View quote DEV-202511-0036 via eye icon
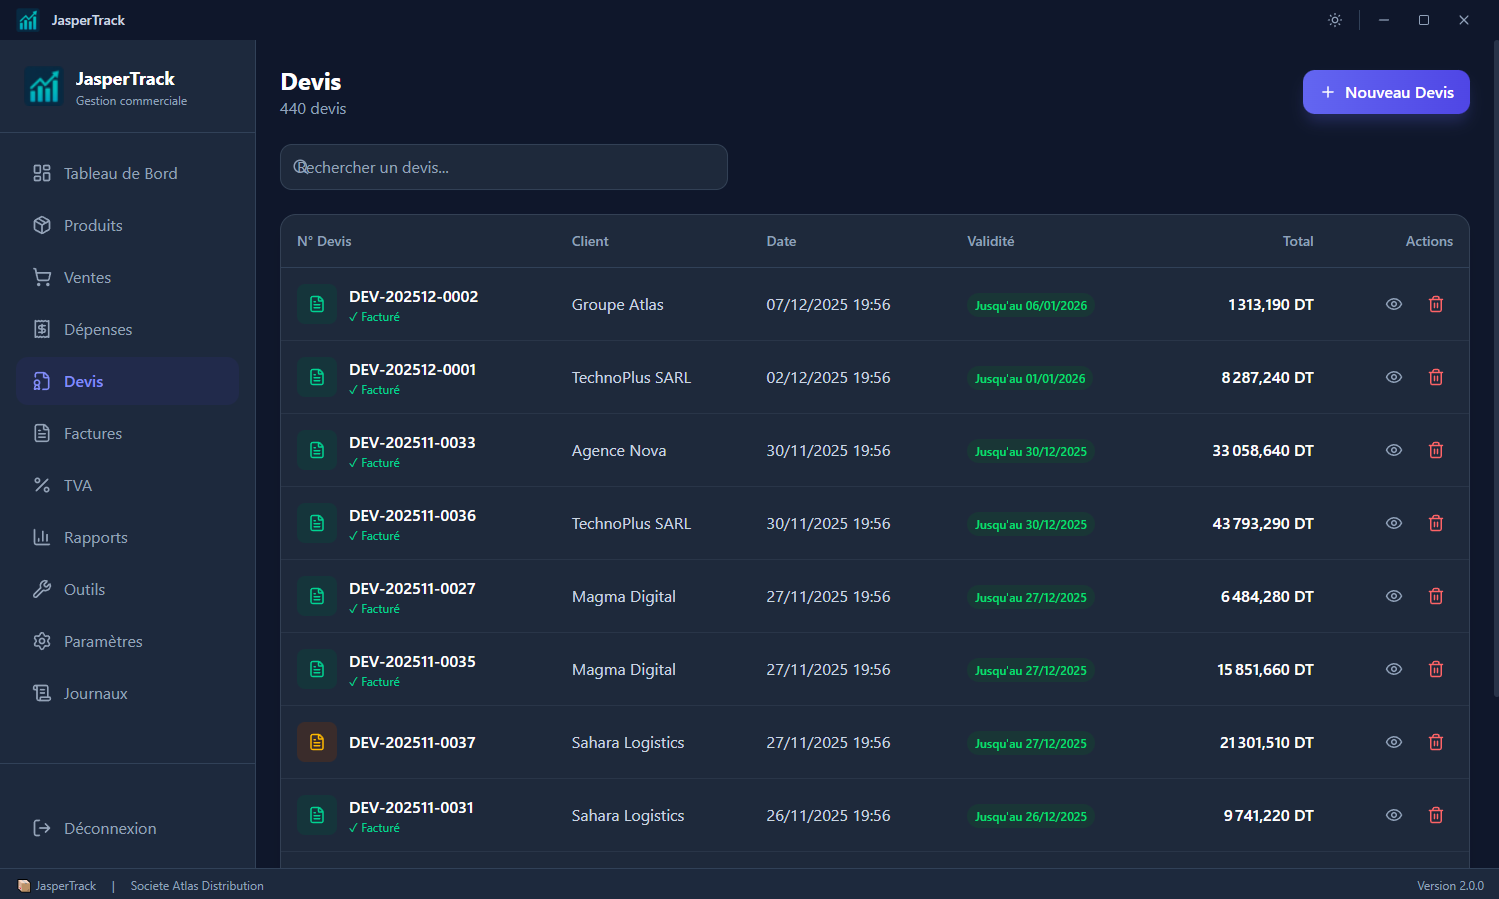 click(1394, 523)
